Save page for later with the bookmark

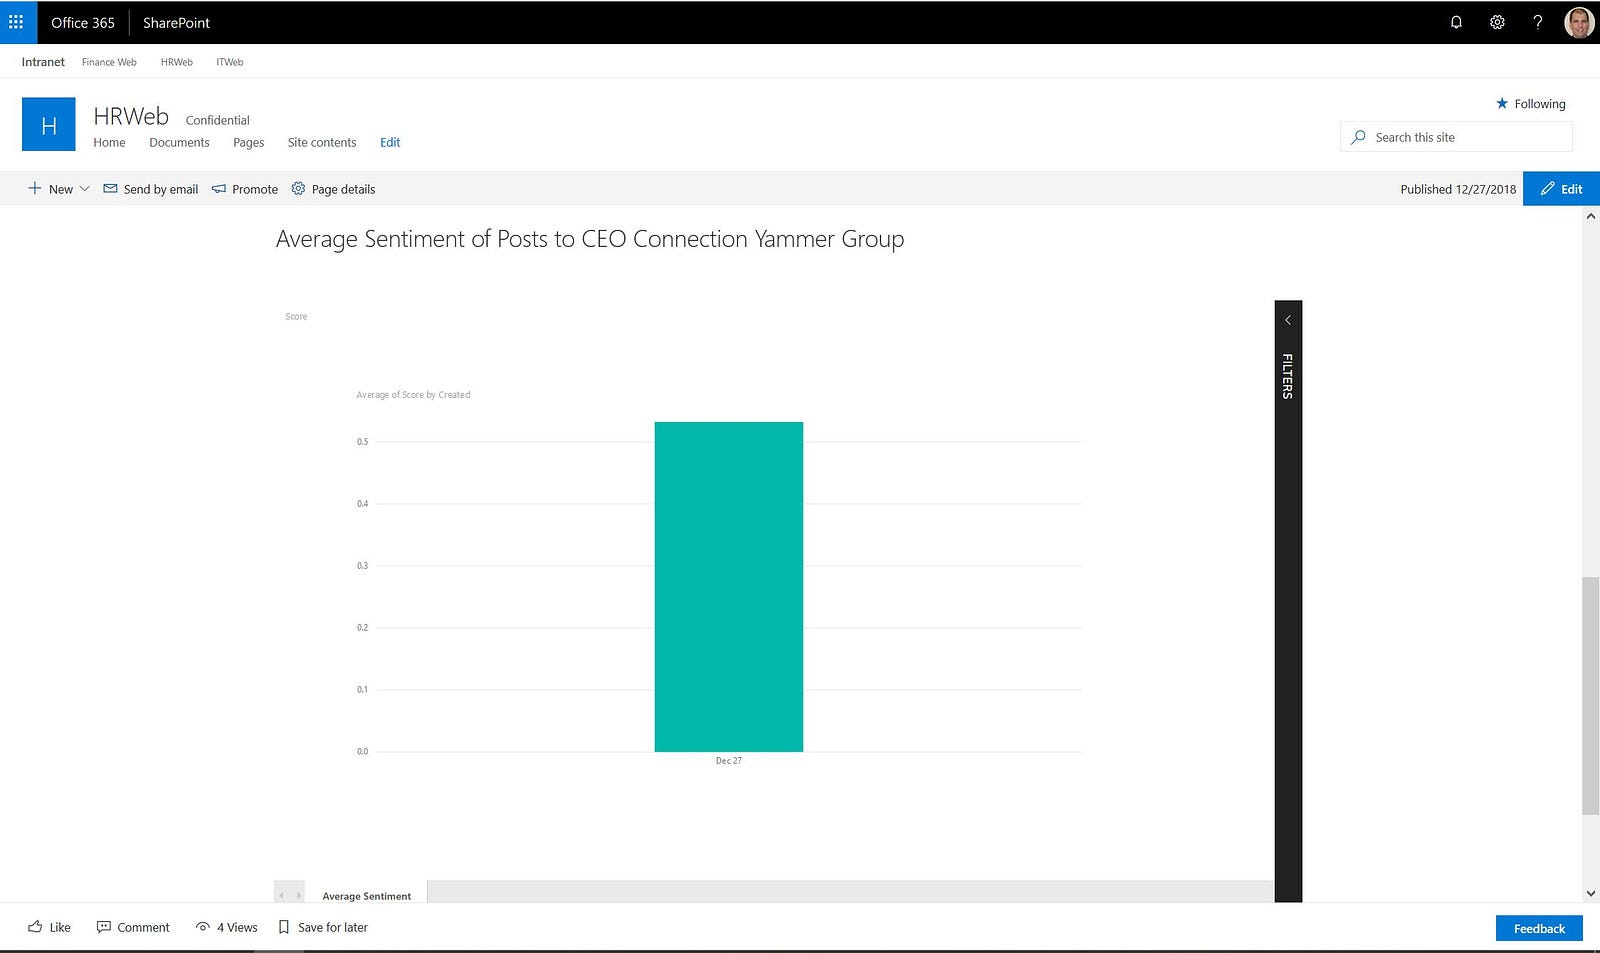pos(323,927)
